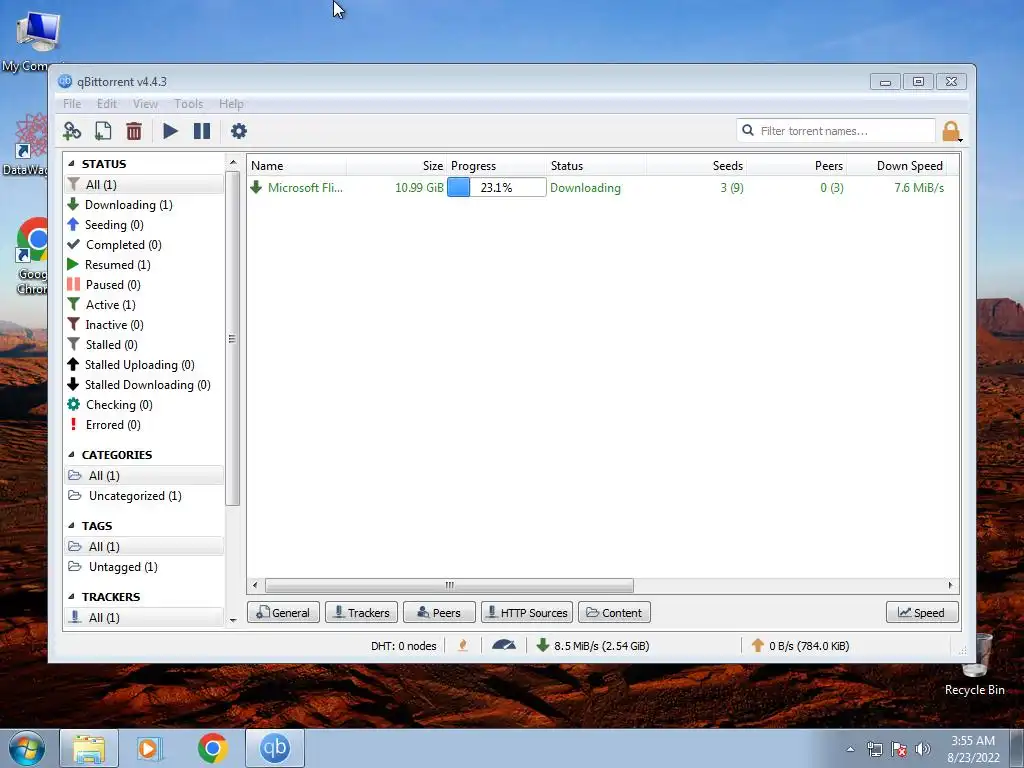Collapse the TAGS section
This screenshot has width=1024, height=768.
[71, 526]
